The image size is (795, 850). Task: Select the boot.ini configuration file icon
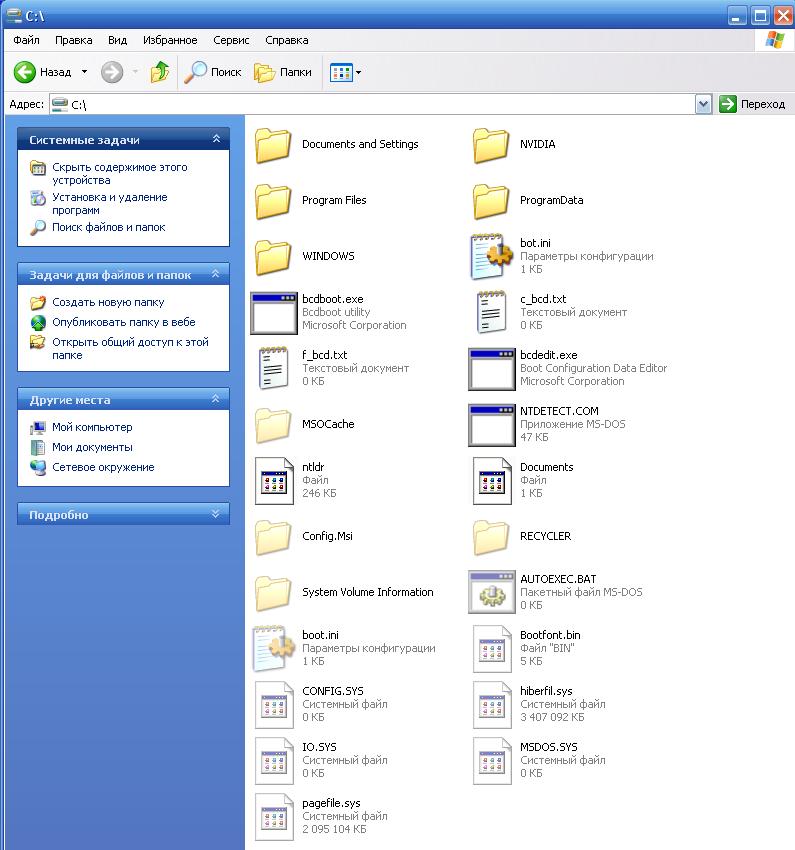tap(274, 648)
